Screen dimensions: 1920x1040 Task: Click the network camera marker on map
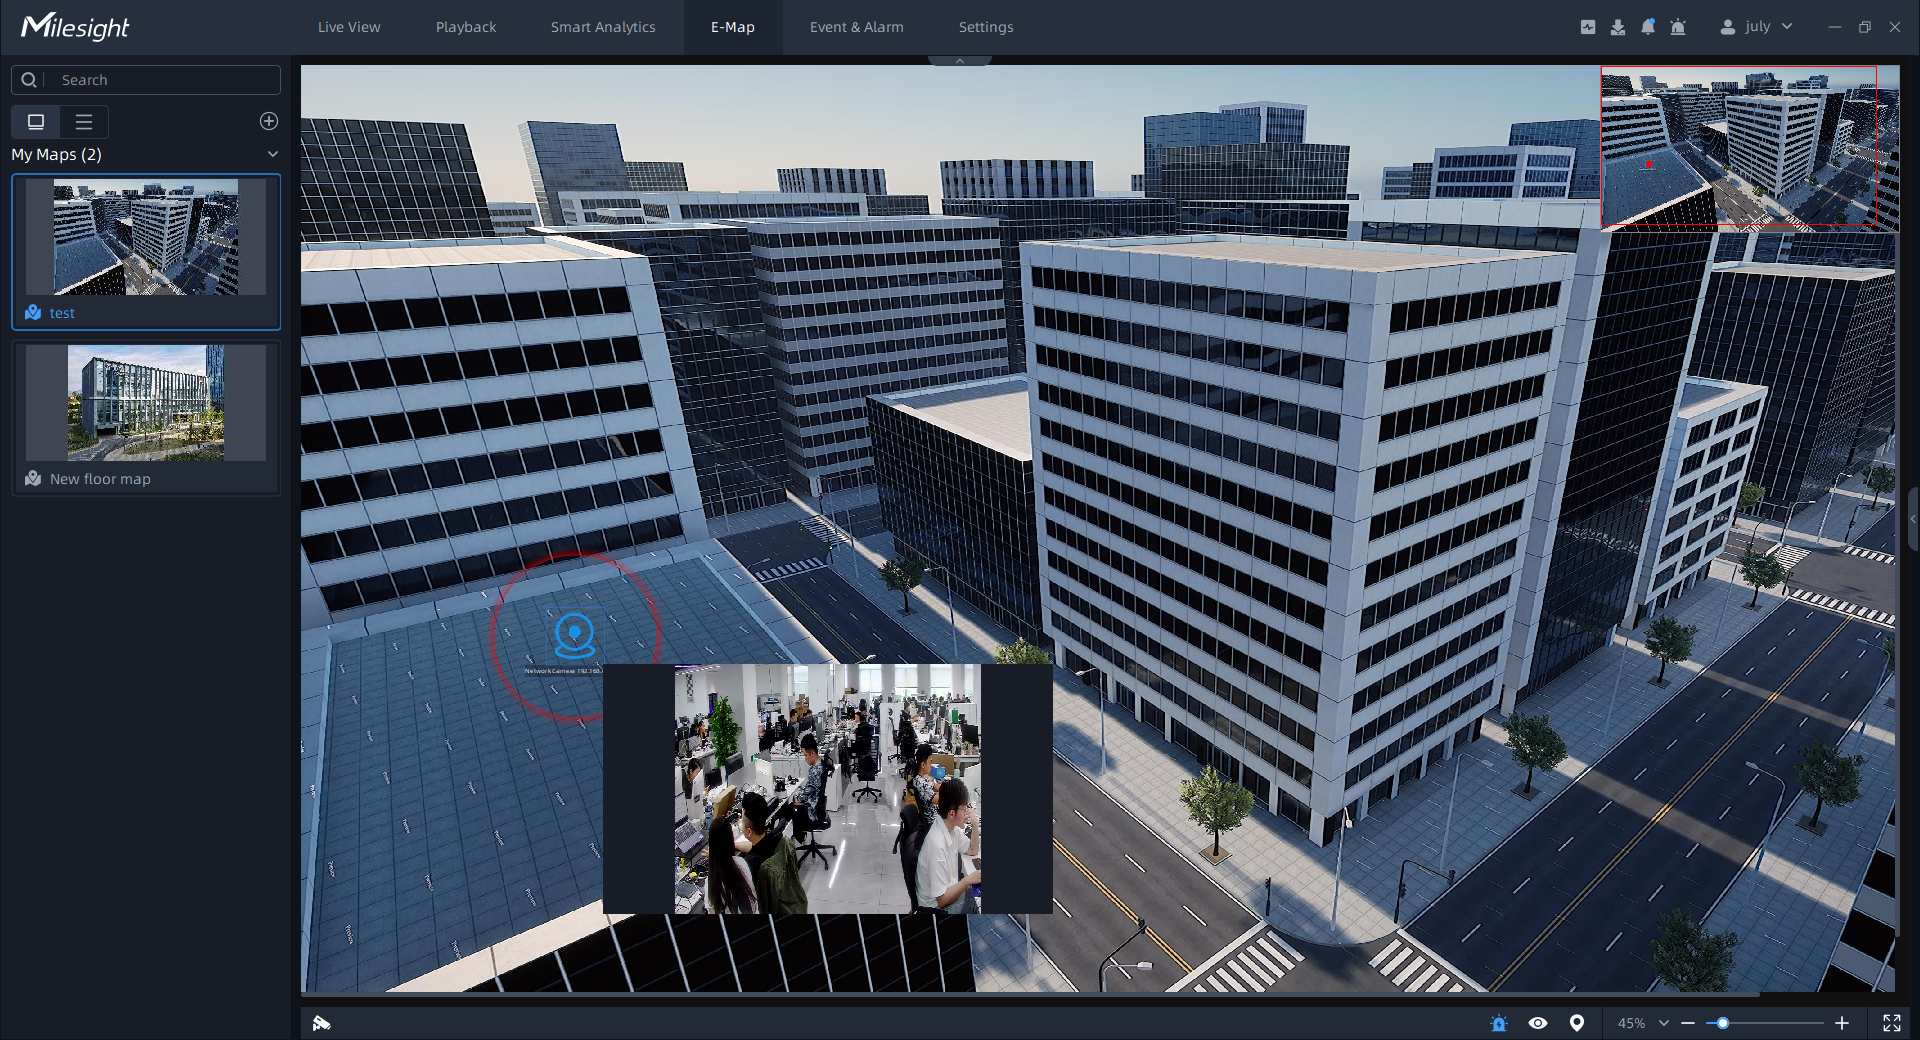pyautogui.click(x=575, y=634)
